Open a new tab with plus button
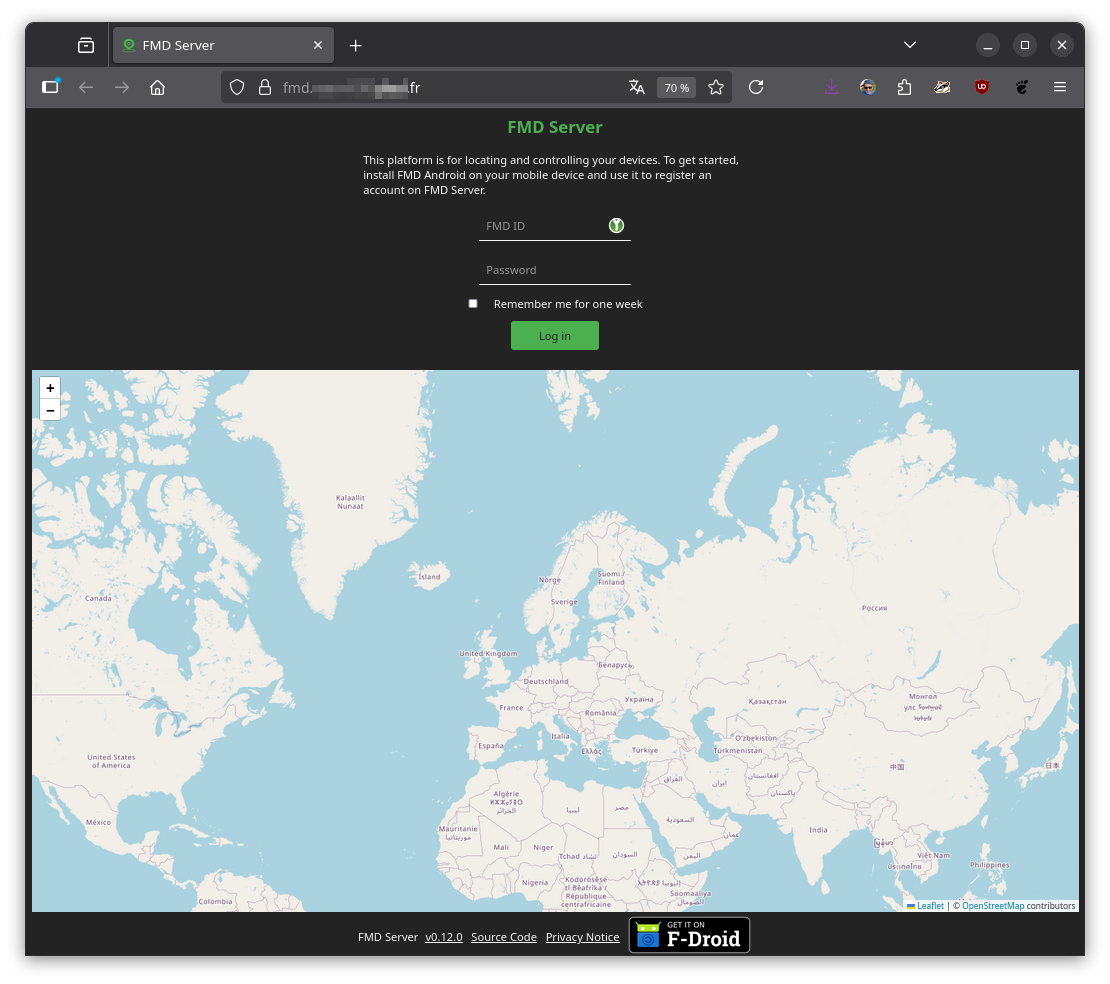 coord(355,45)
